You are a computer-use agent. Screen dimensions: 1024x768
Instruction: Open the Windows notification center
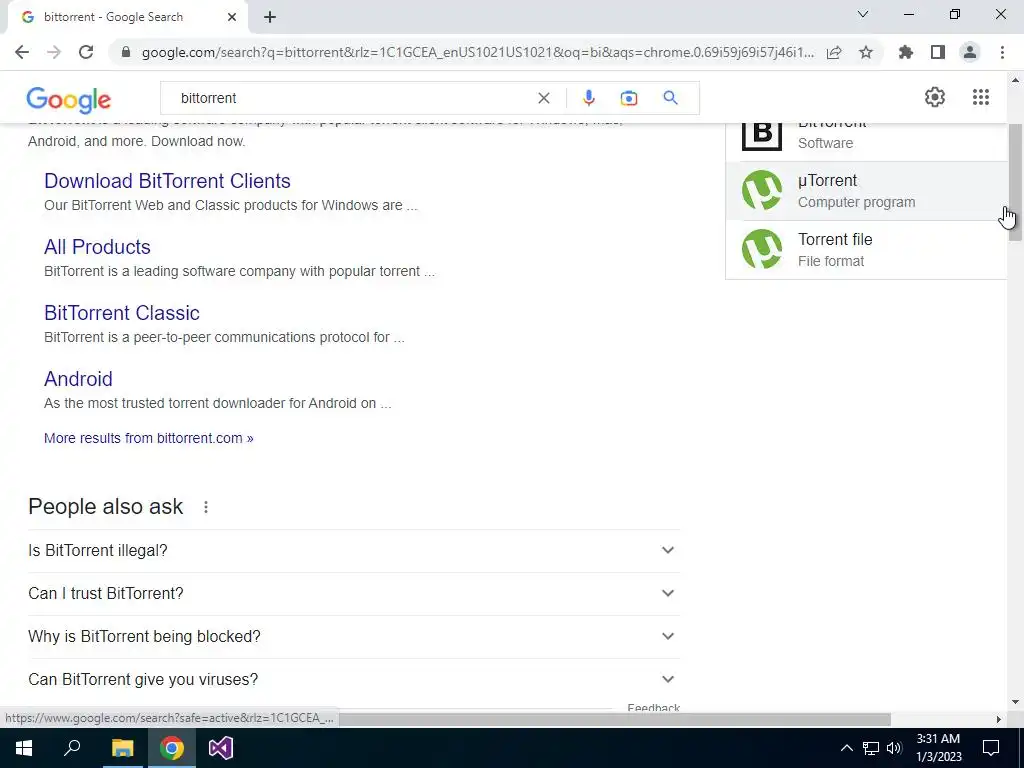pyautogui.click(x=991, y=748)
